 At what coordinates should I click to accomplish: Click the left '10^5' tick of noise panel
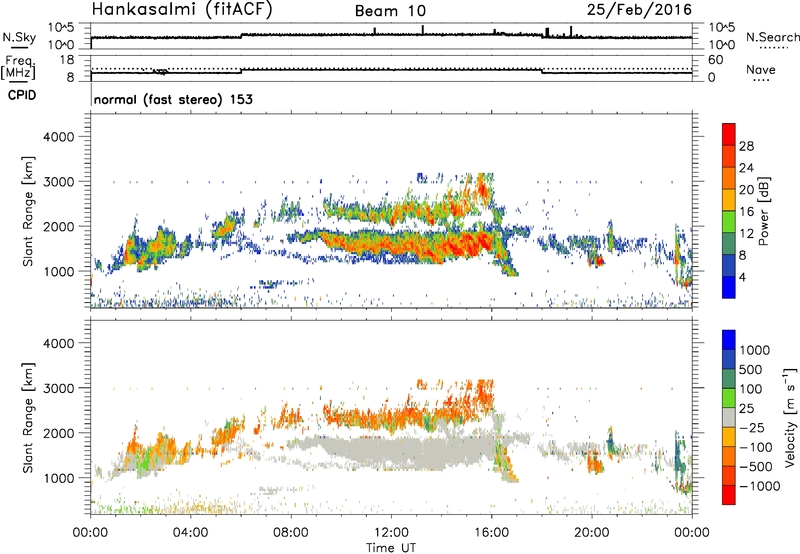click(x=61, y=28)
